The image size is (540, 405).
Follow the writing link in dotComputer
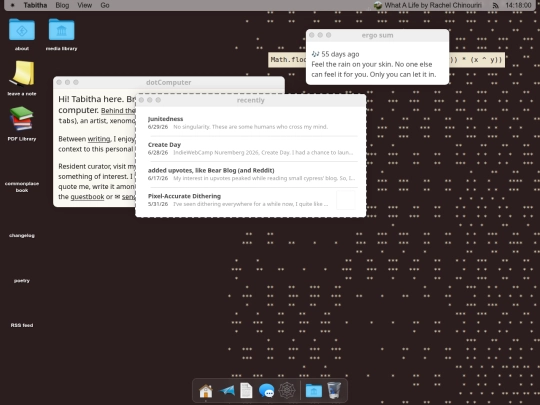click(99, 139)
